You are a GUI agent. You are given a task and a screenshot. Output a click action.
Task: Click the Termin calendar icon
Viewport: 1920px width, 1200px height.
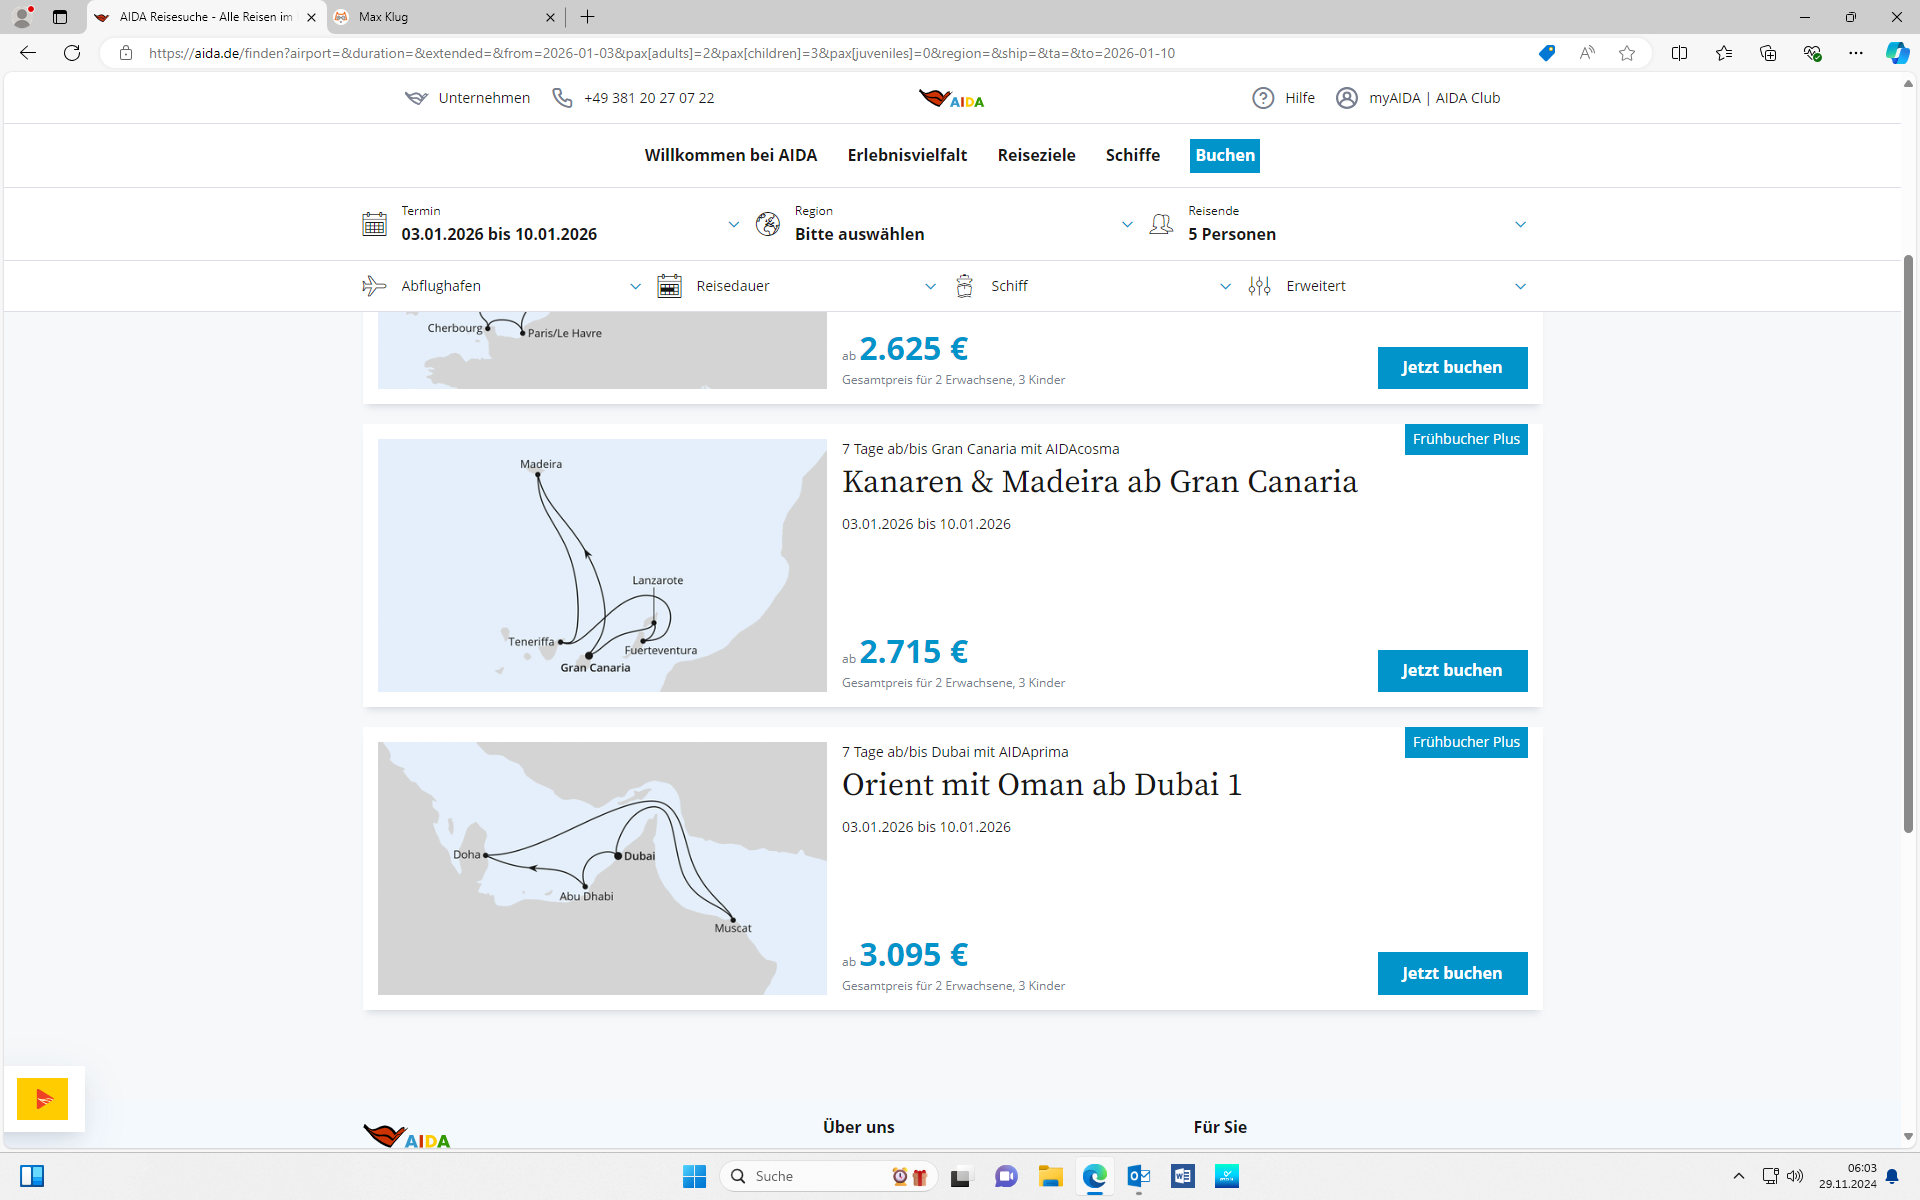click(x=374, y=224)
